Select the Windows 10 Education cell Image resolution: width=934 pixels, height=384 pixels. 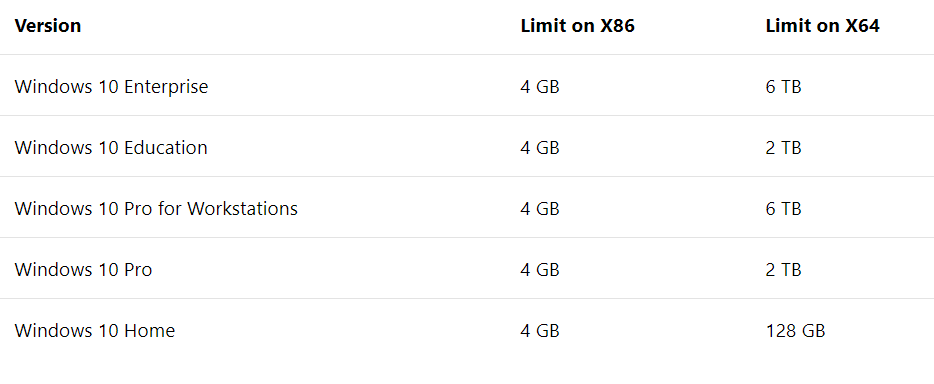111,148
